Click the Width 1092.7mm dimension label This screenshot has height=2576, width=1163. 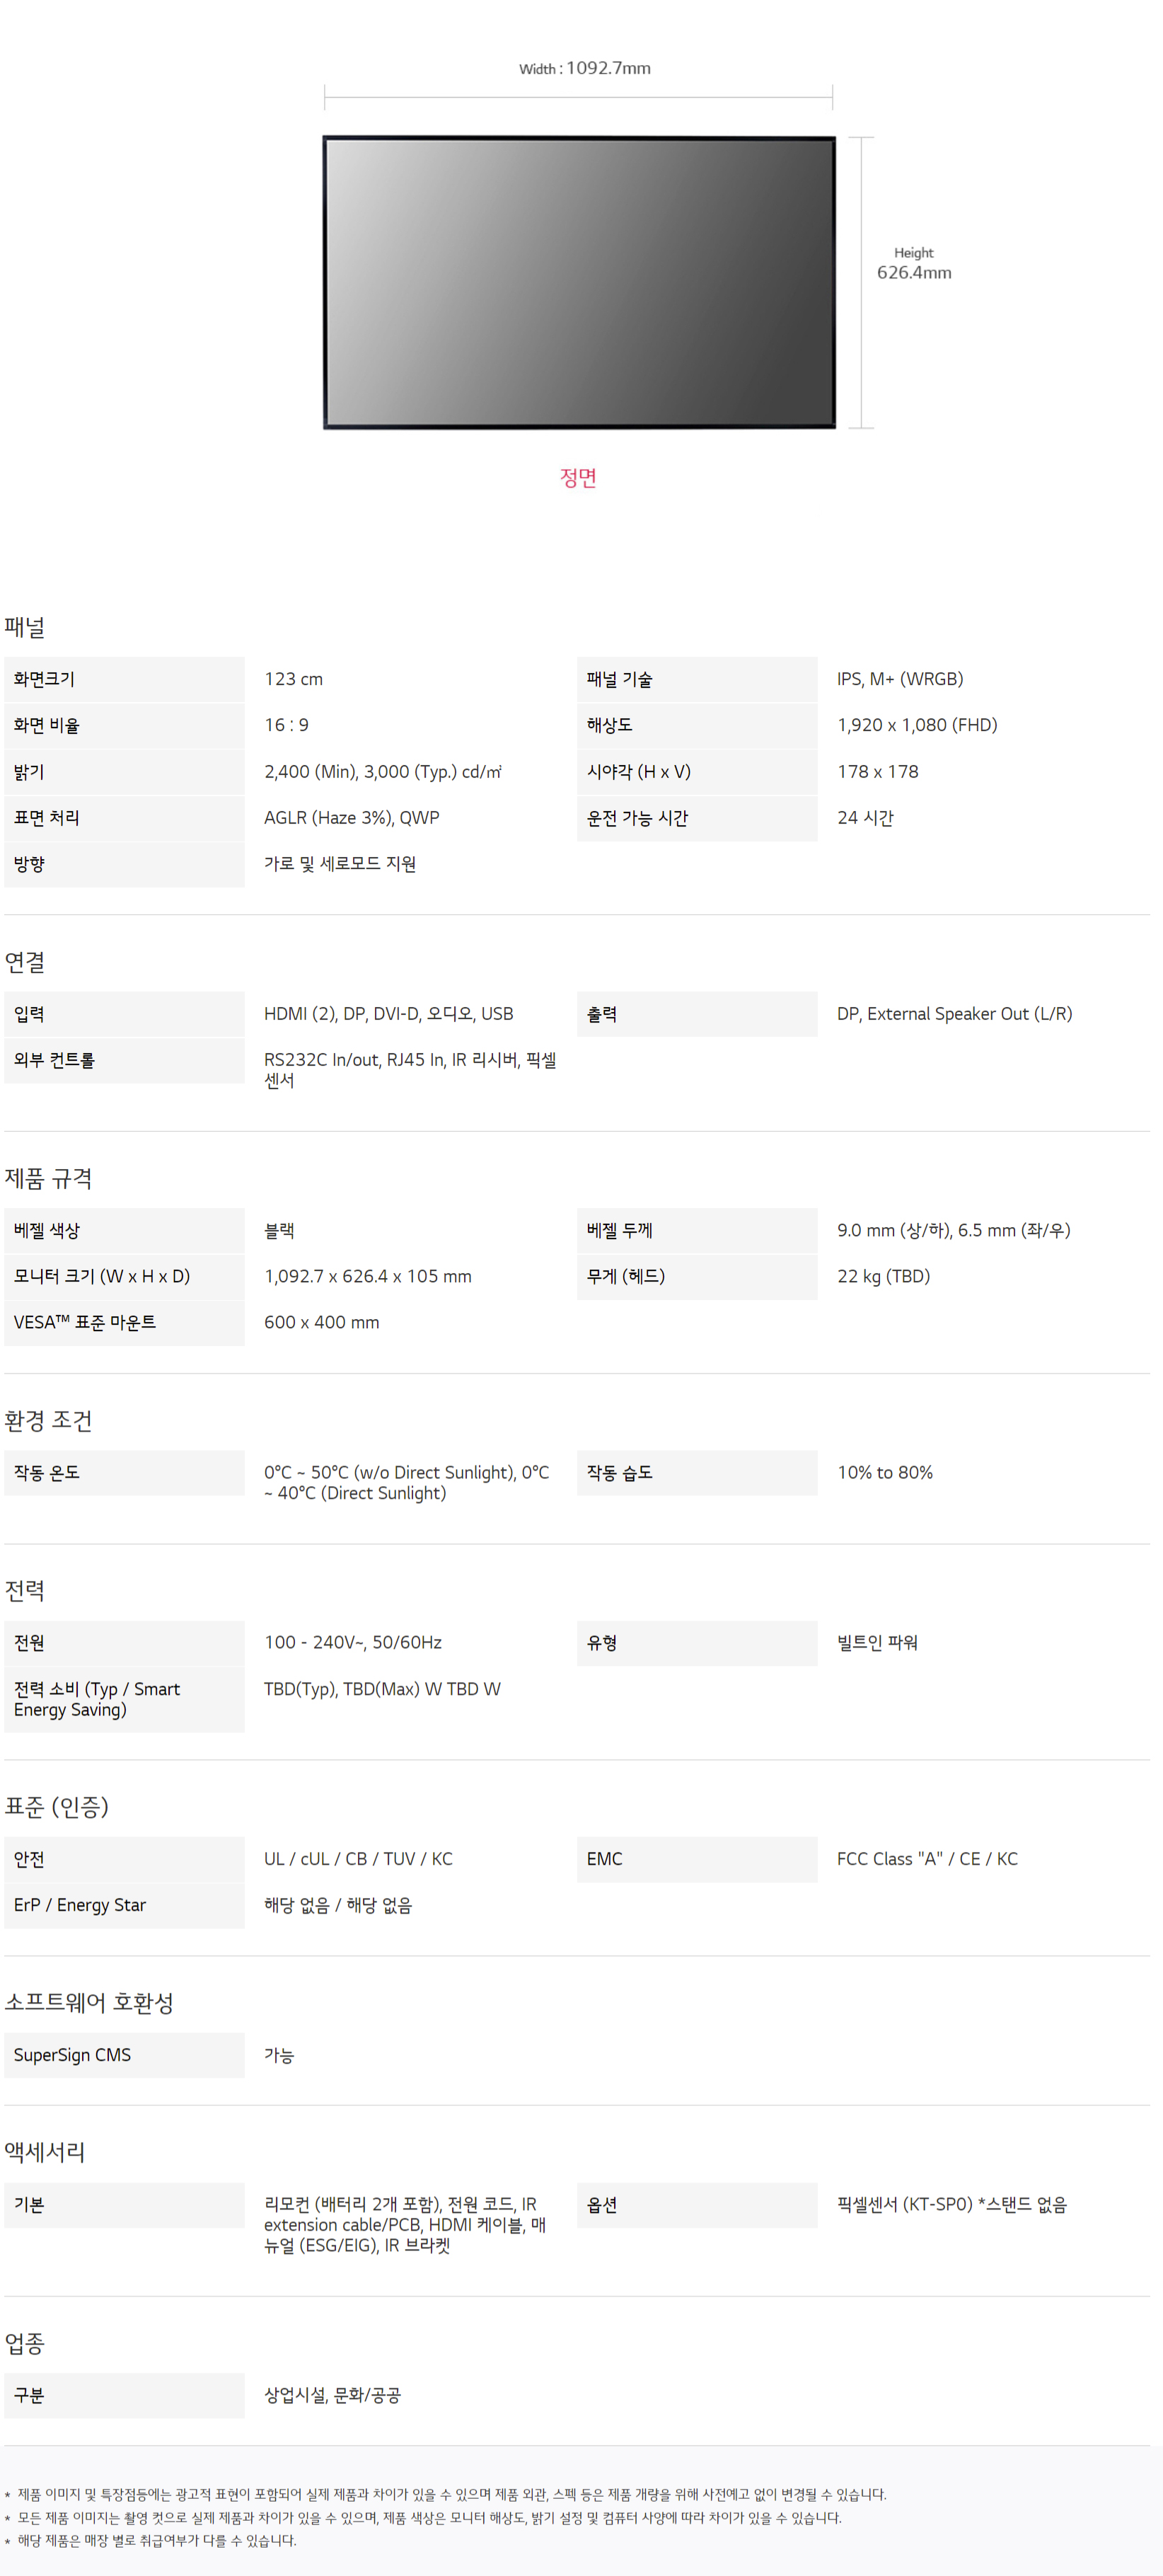[585, 68]
